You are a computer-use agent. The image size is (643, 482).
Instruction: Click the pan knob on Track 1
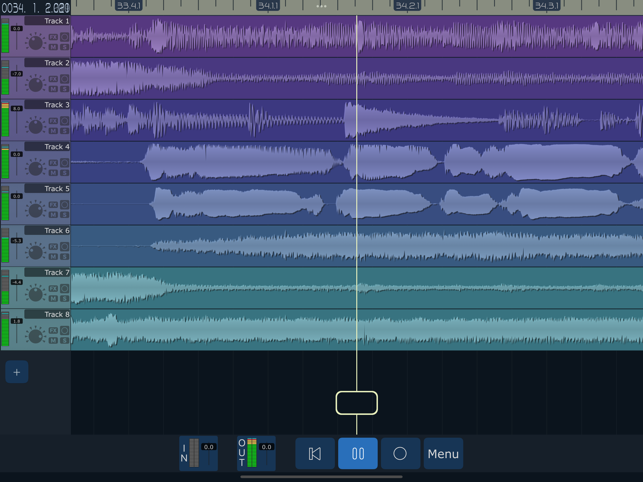tap(36, 42)
